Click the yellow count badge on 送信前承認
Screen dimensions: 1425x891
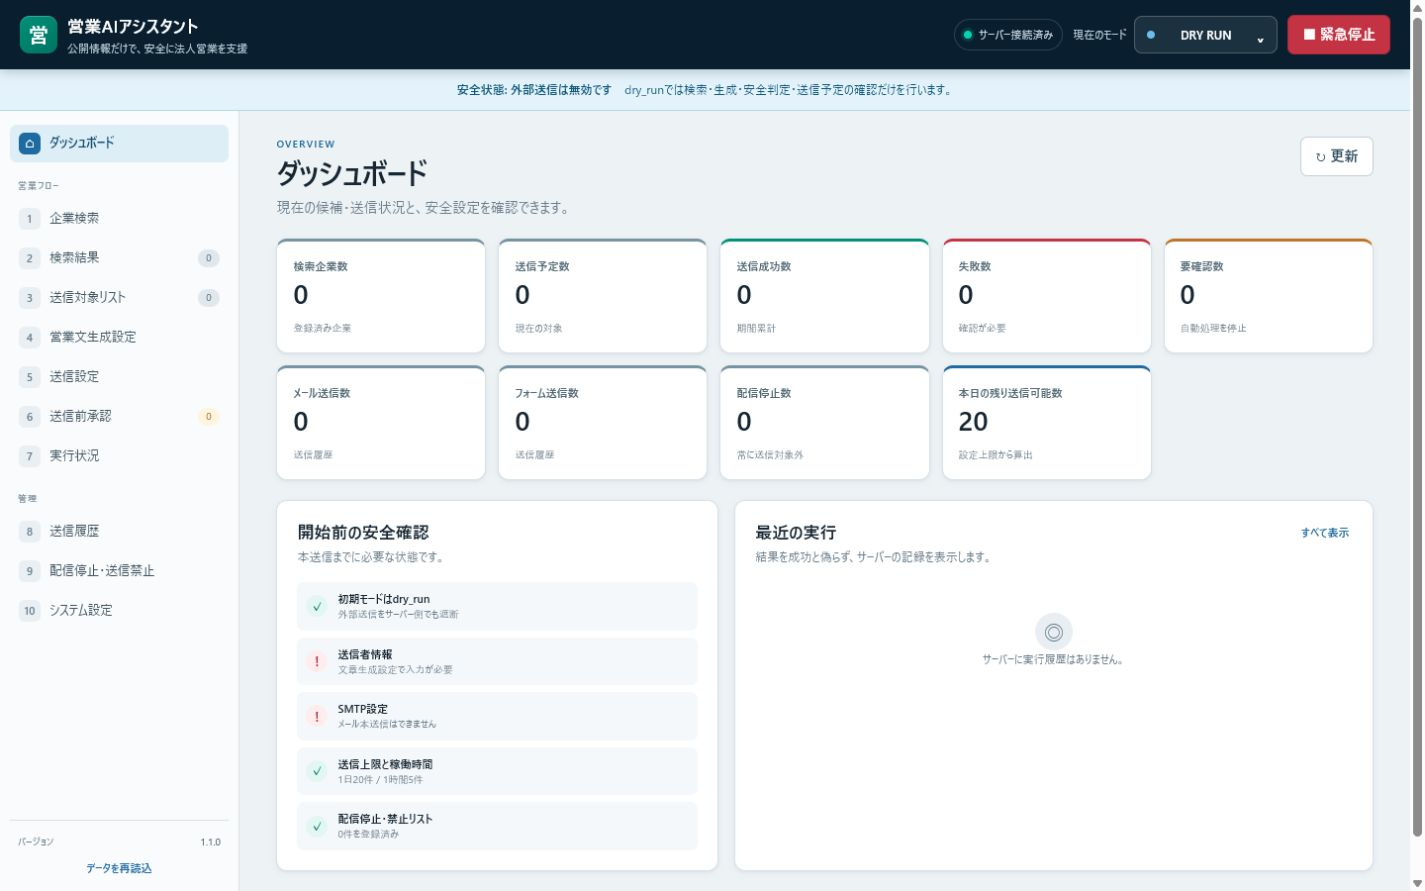(208, 417)
